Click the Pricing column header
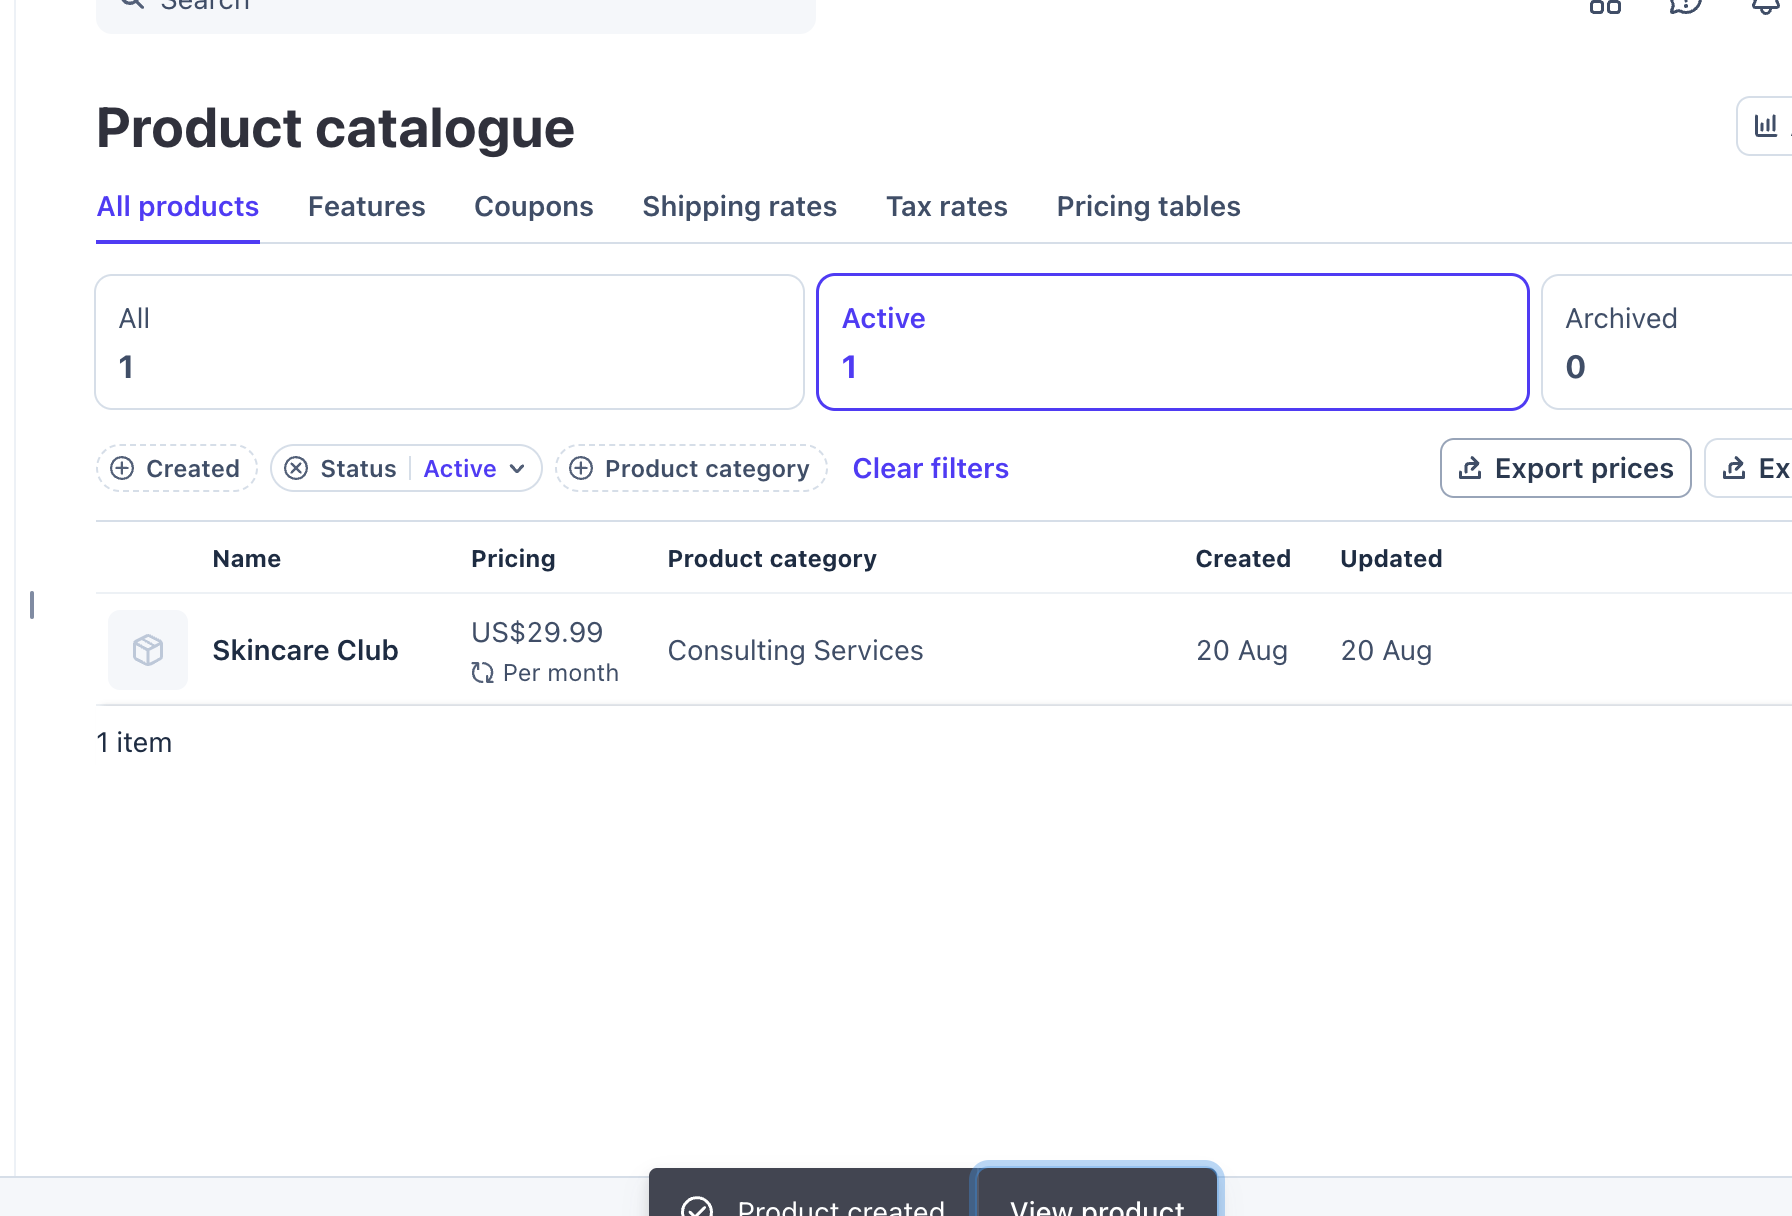This screenshot has height=1216, width=1792. coord(513,559)
